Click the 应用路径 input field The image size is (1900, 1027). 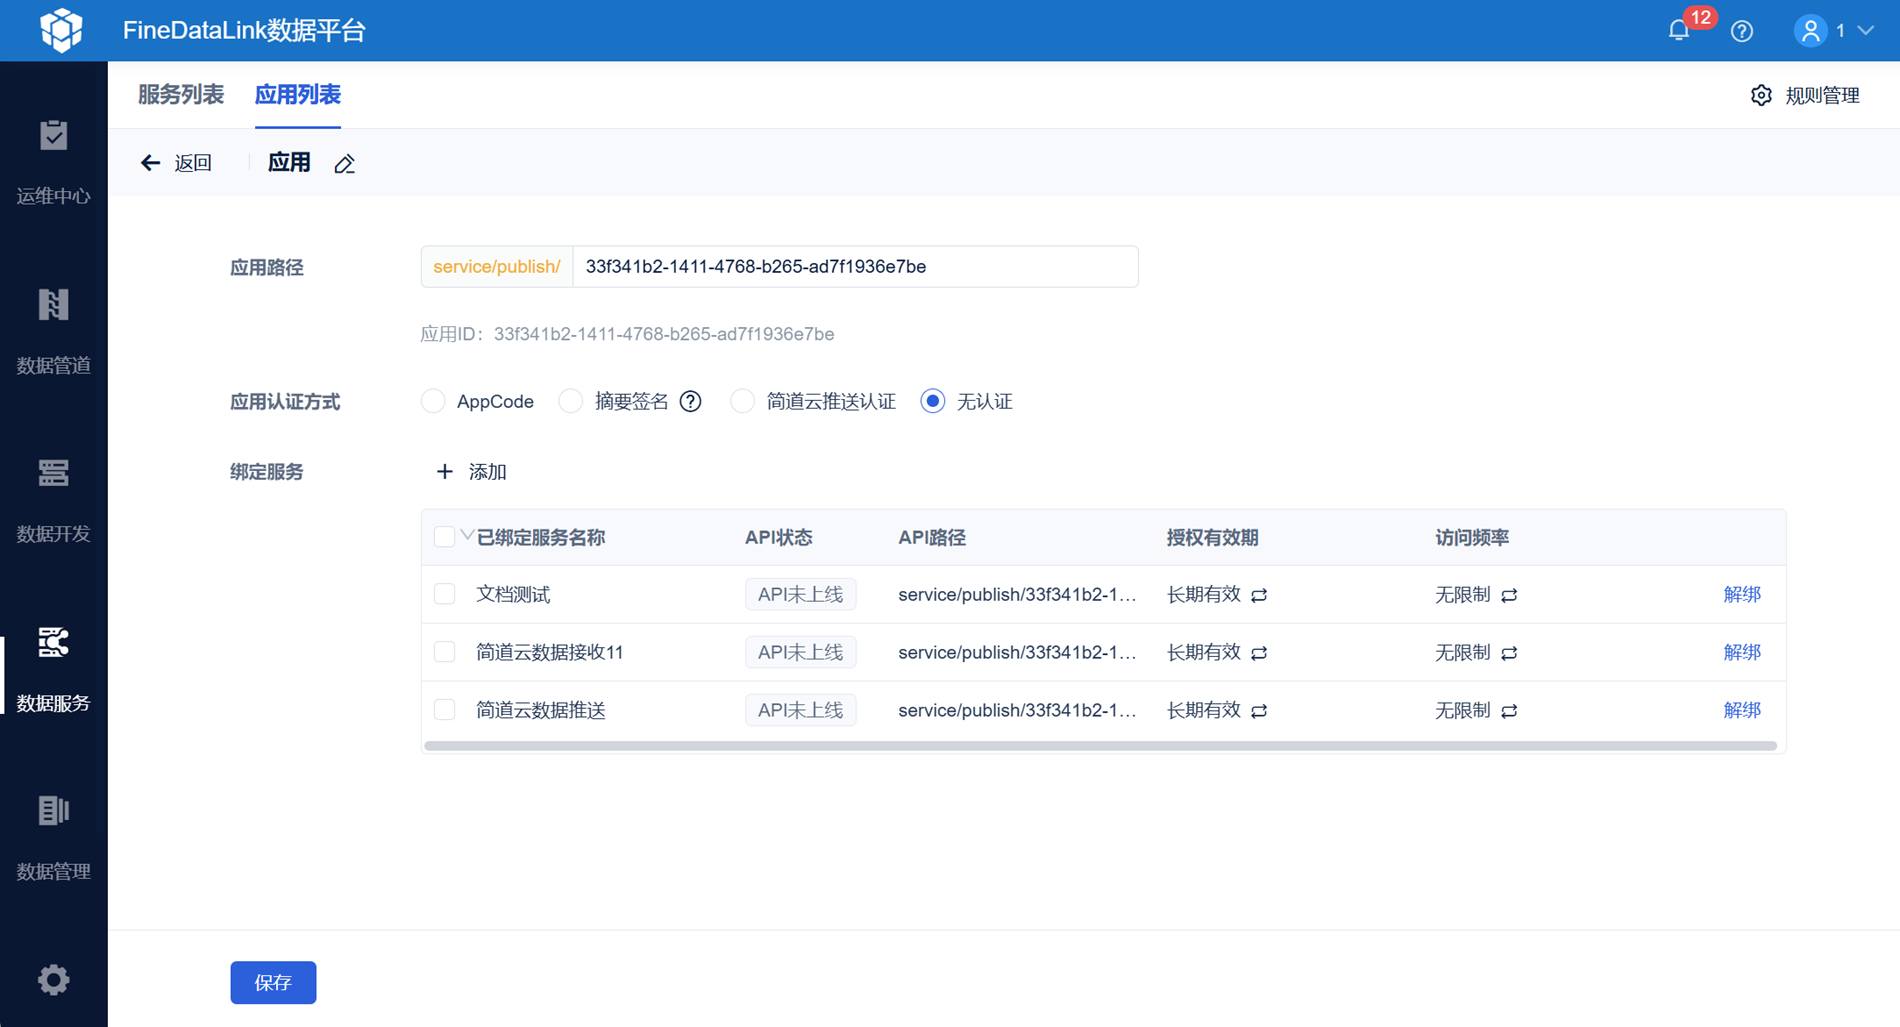[x=855, y=267]
